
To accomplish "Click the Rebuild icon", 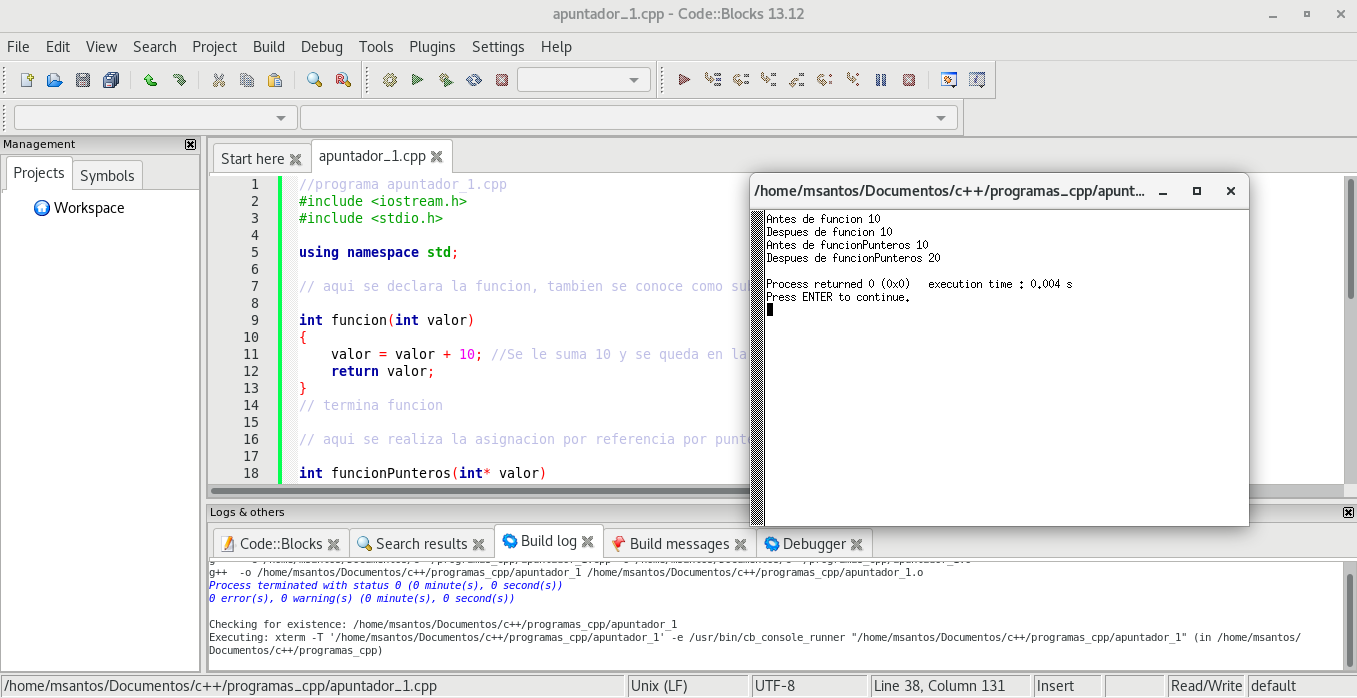I will point(474,80).
